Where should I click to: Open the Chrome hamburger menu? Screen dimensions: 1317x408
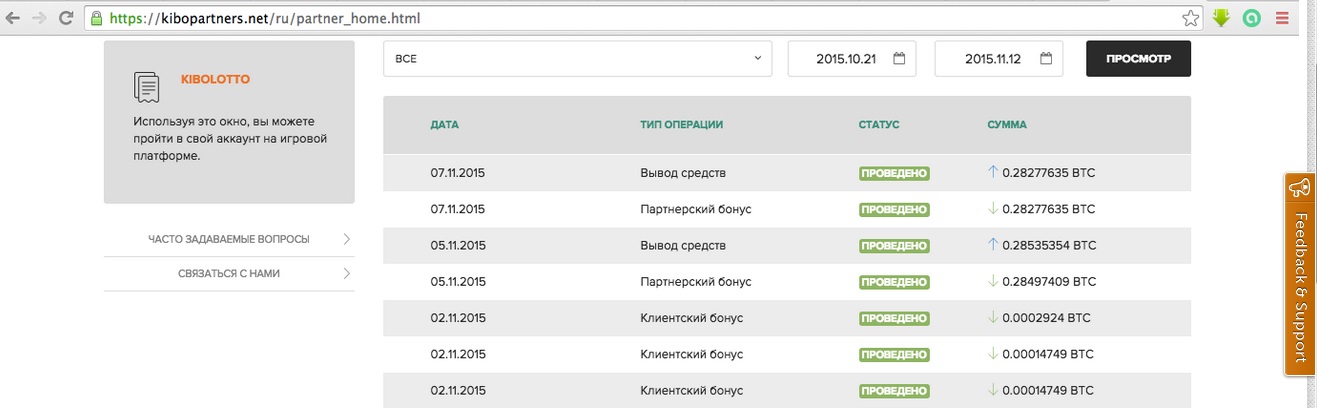click(x=1282, y=18)
